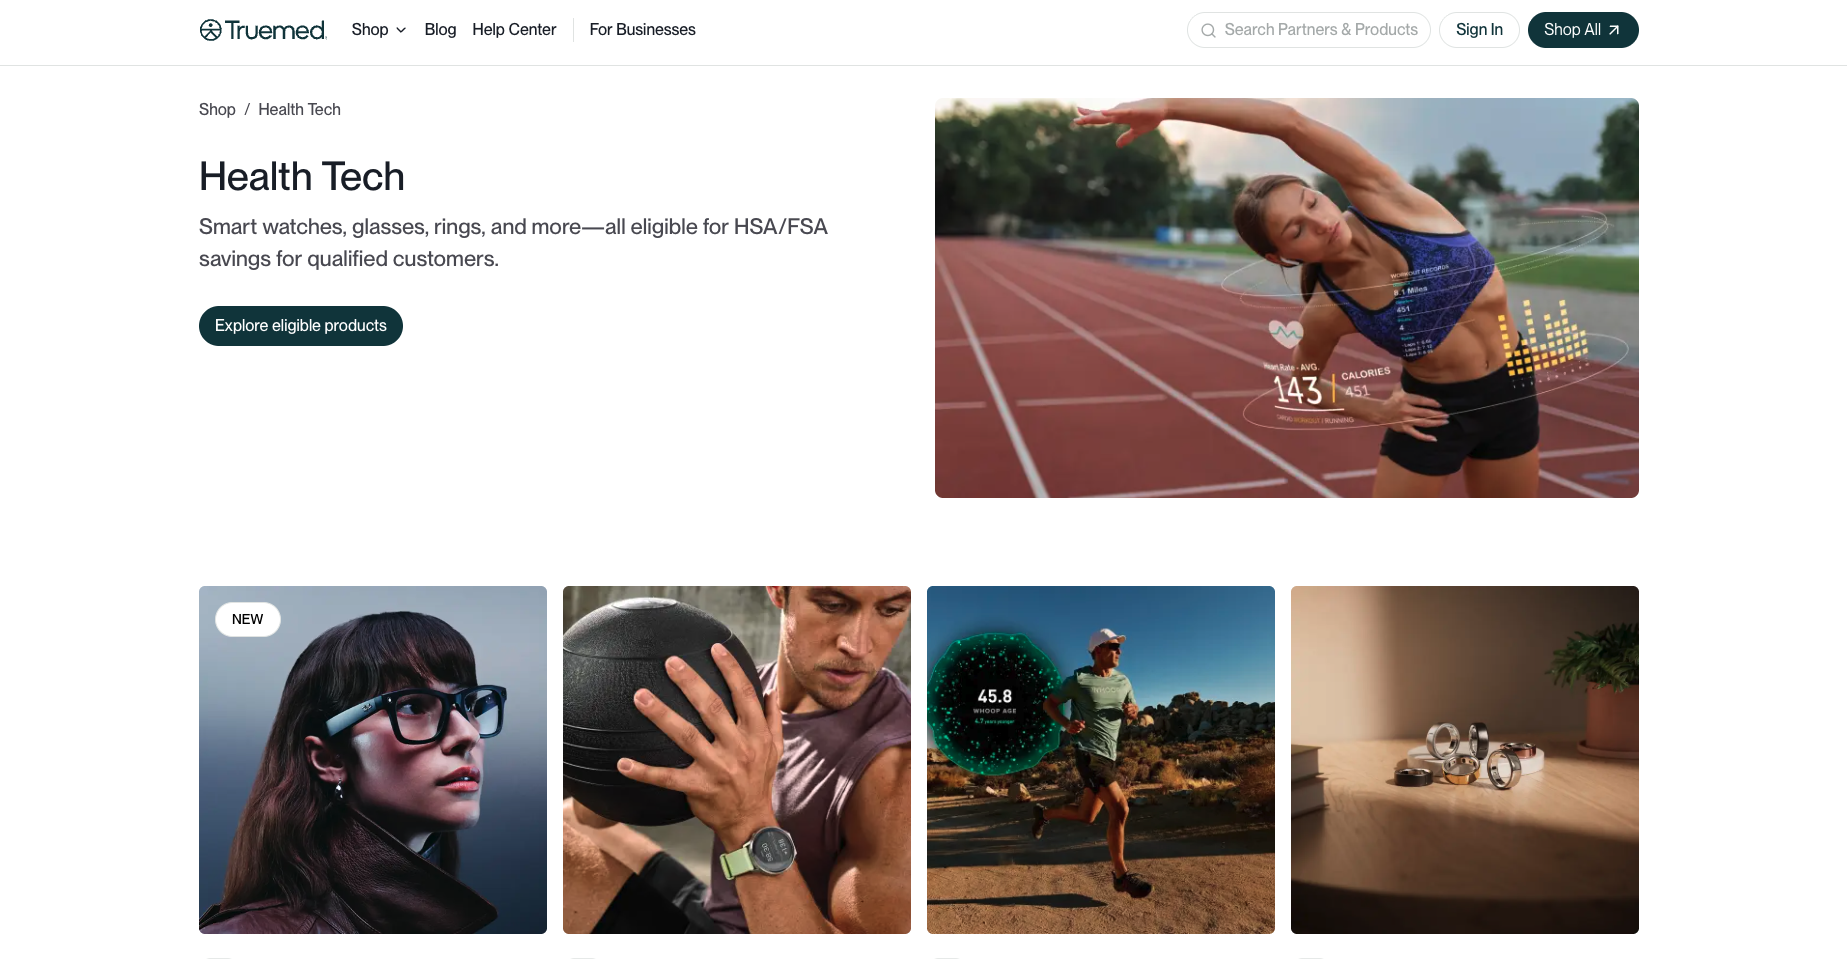Expand the Shop dropdown chevron

coord(401,30)
